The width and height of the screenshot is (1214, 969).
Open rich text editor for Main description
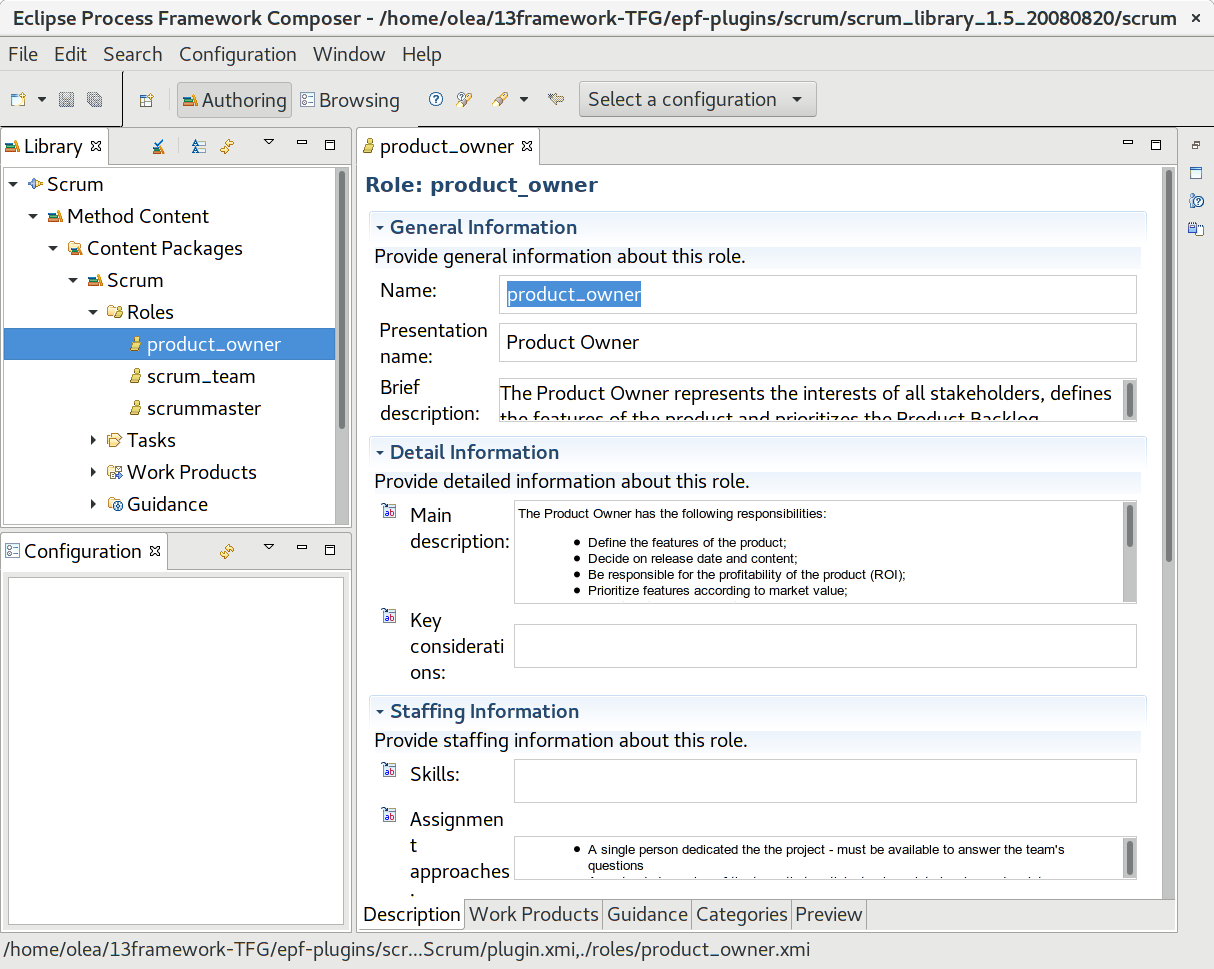(x=389, y=512)
